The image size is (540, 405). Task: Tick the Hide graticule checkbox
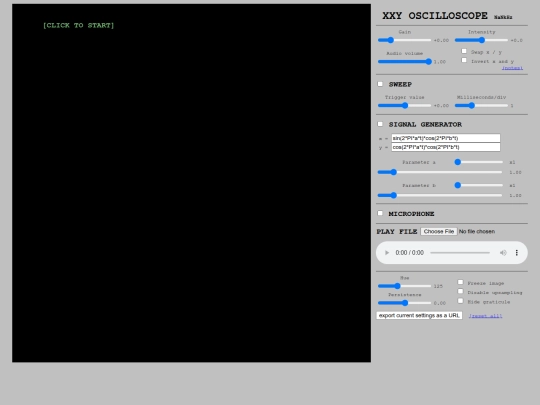[x=460, y=301]
